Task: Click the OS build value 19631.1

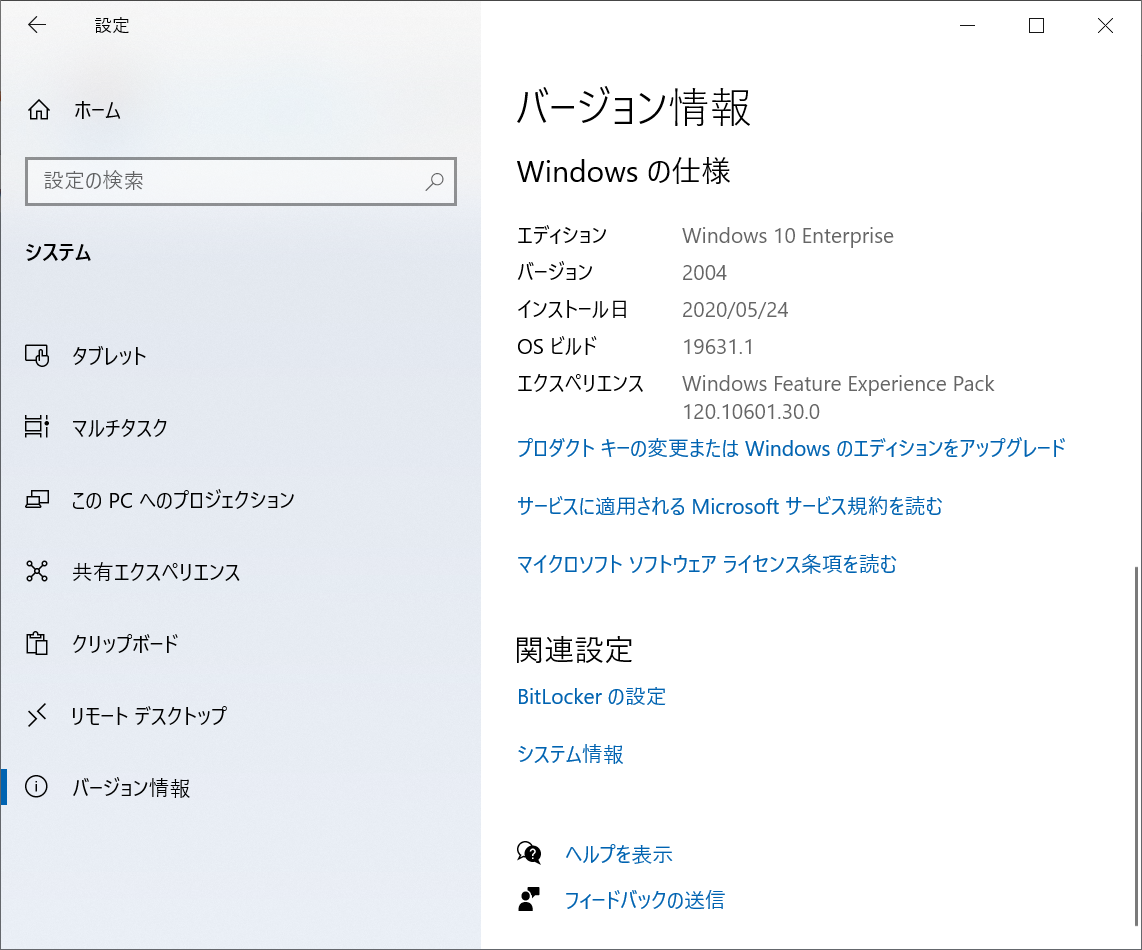Action: (x=717, y=347)
